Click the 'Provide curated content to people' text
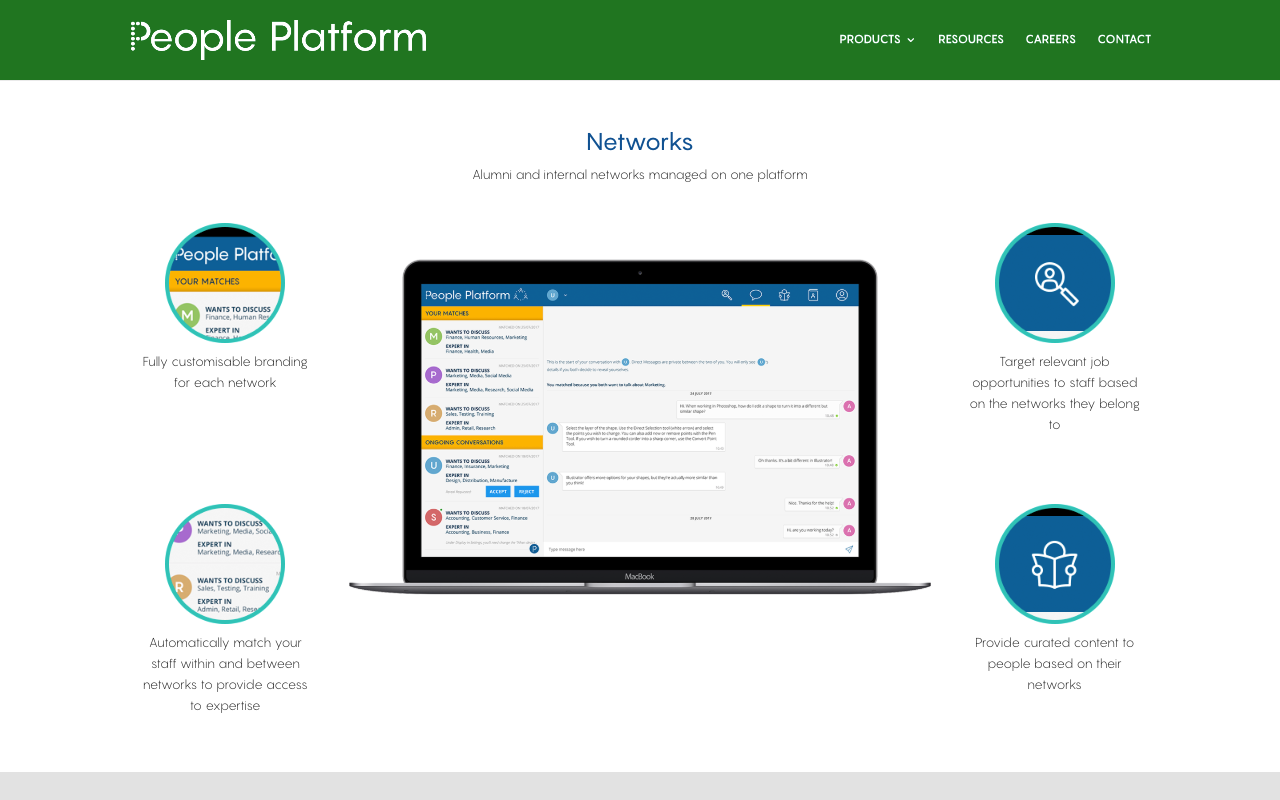 [x=1055, y=664]
